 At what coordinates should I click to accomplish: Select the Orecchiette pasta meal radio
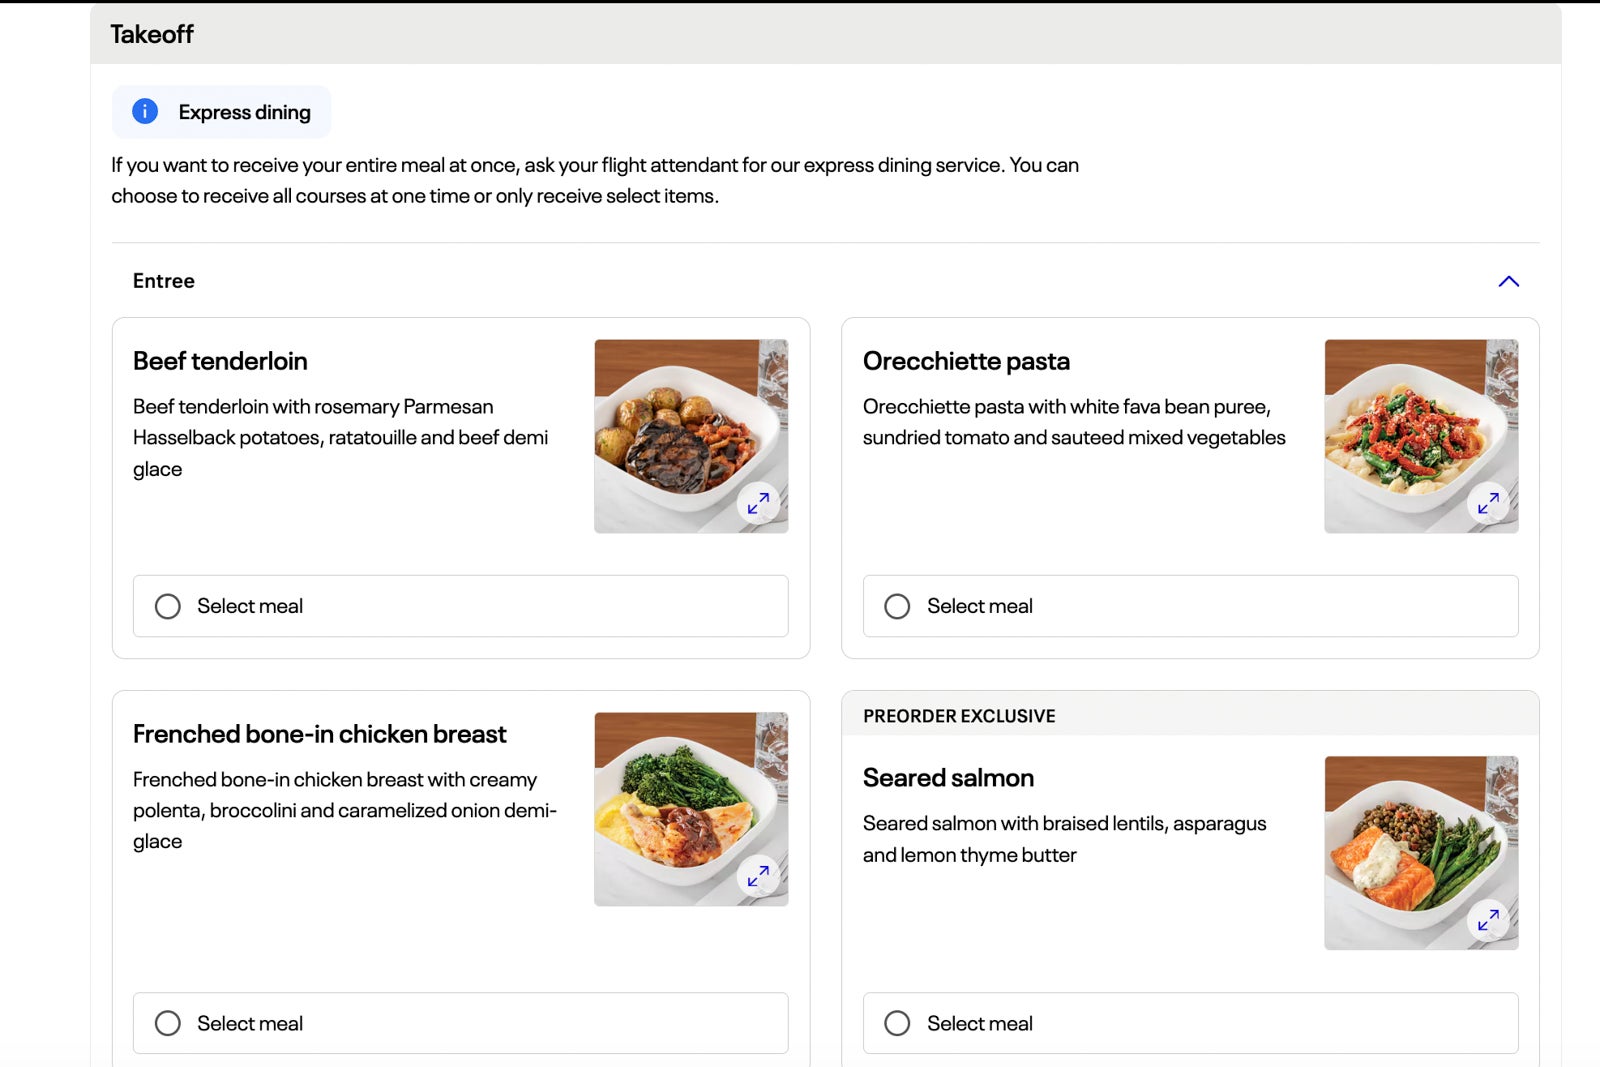tap(898, 606)
